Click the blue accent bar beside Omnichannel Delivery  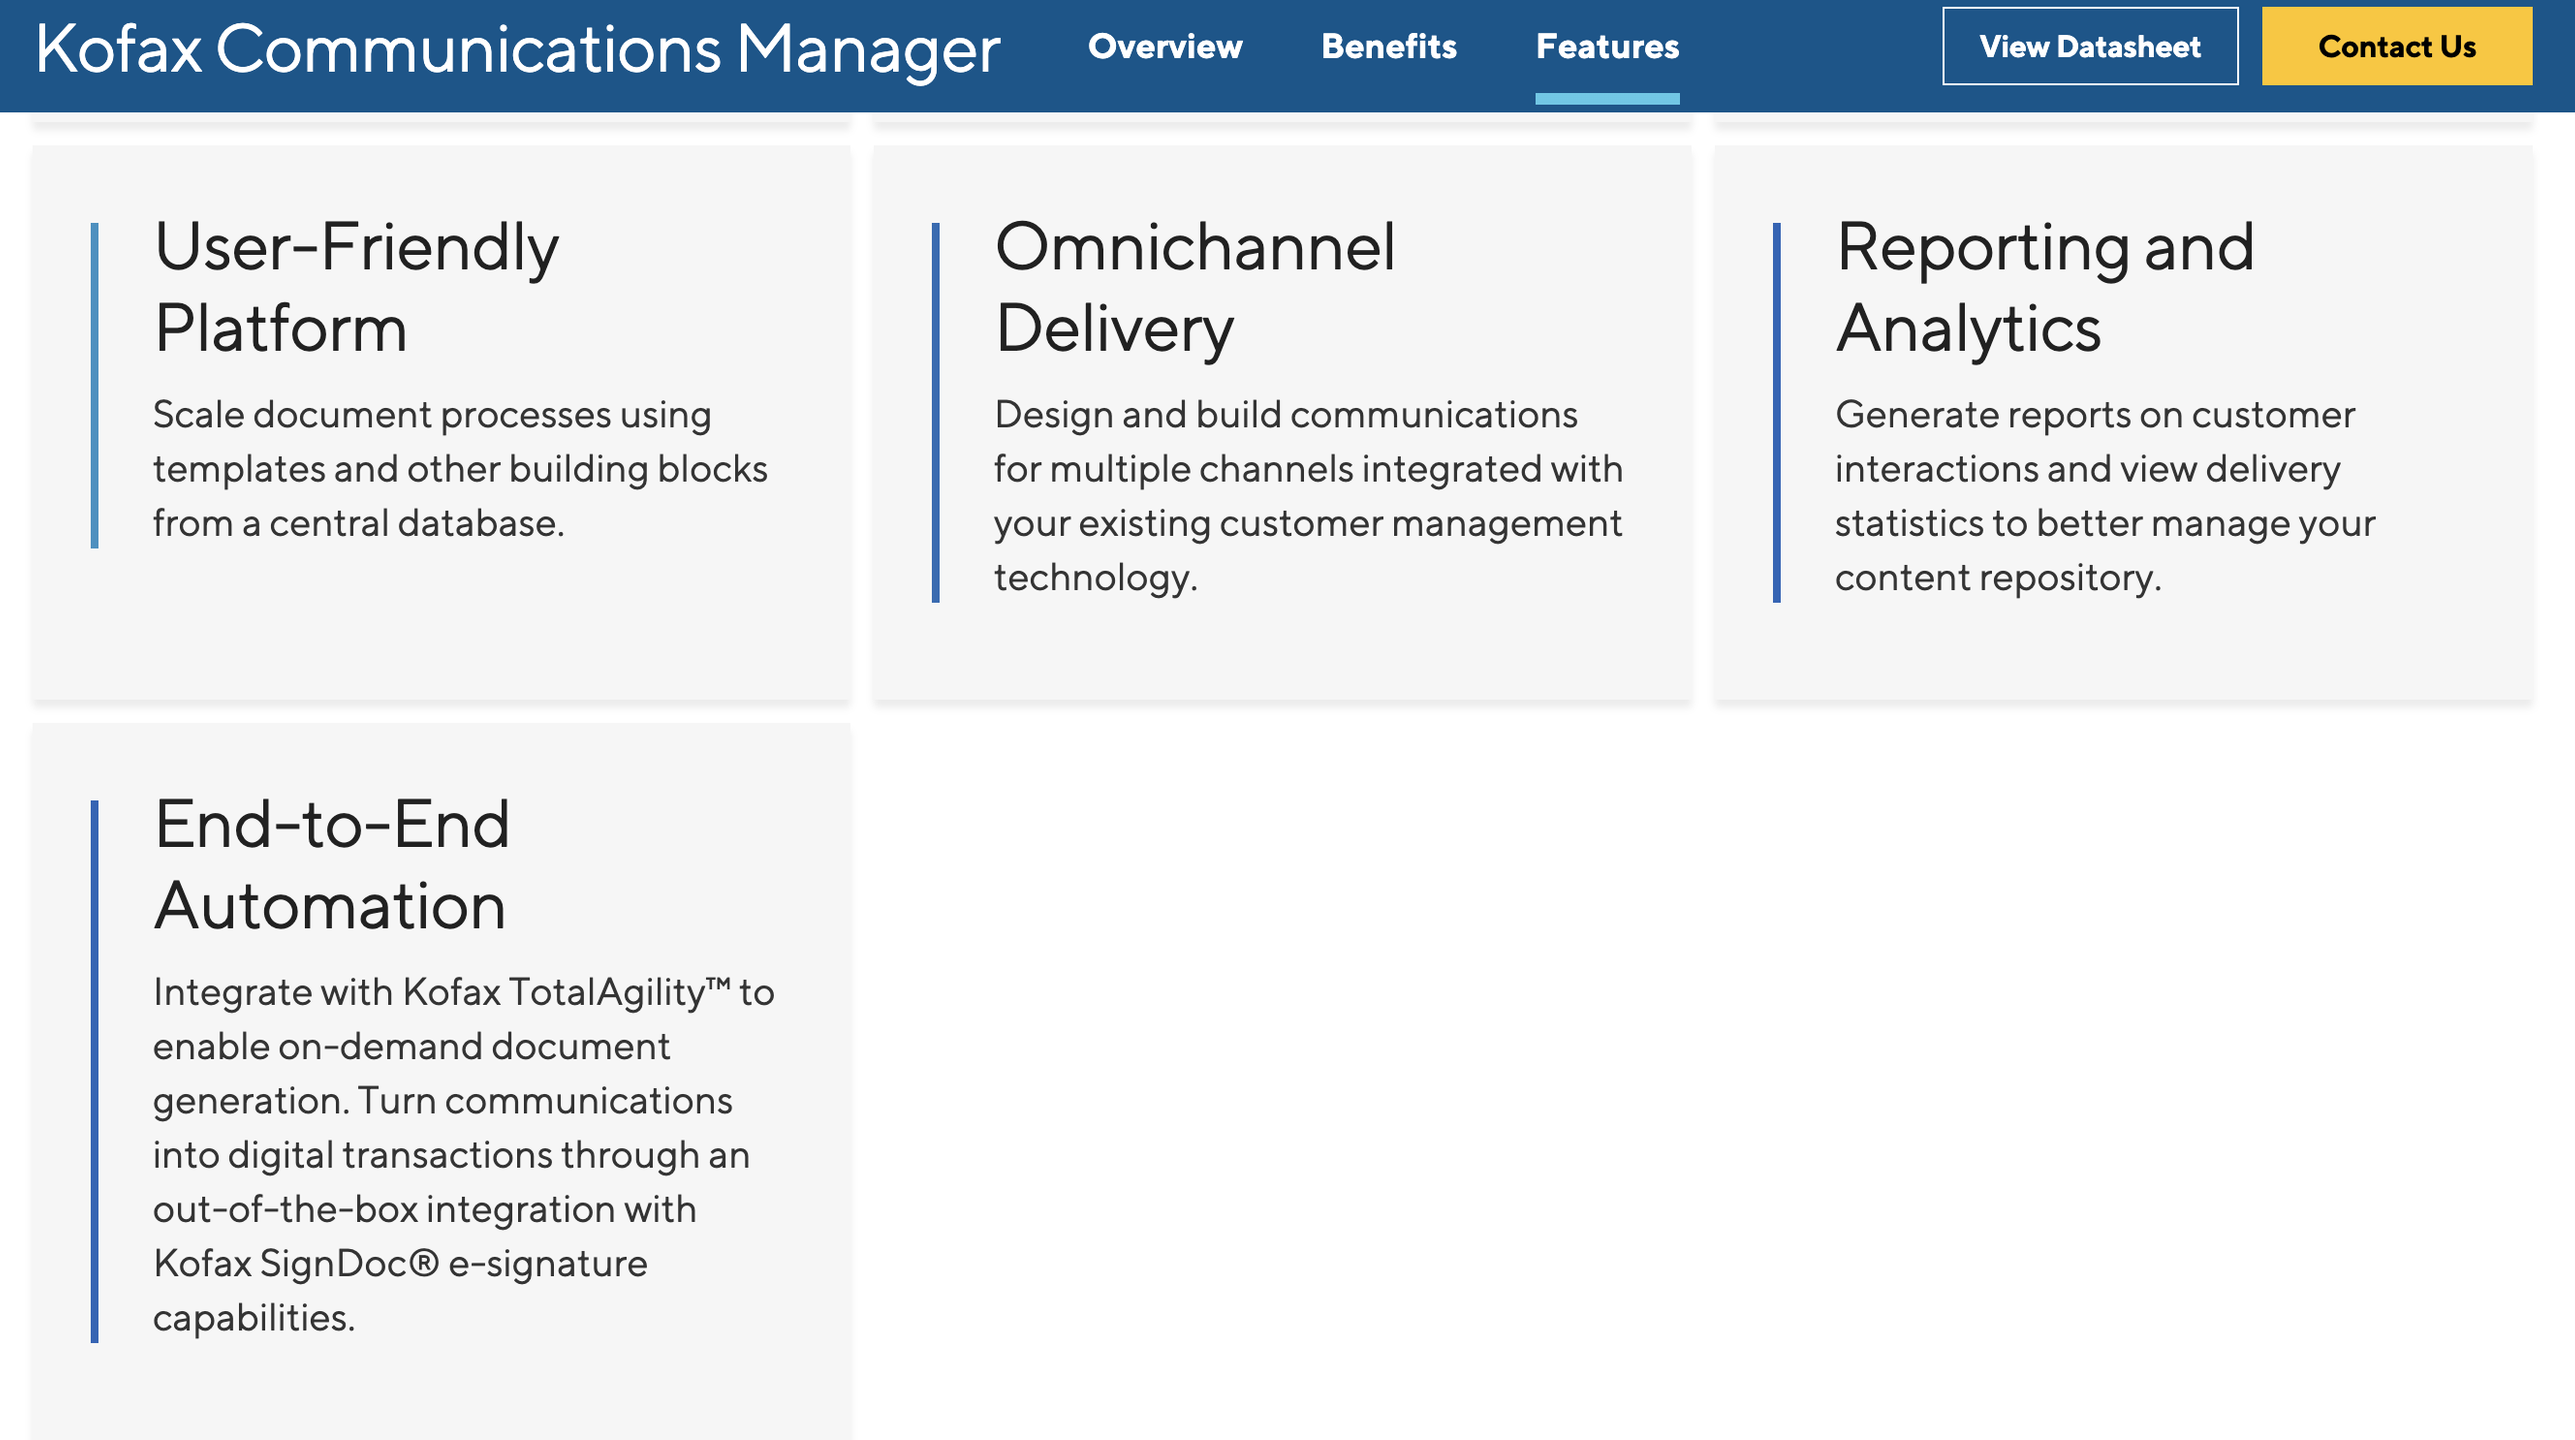[x=935, y=412]
